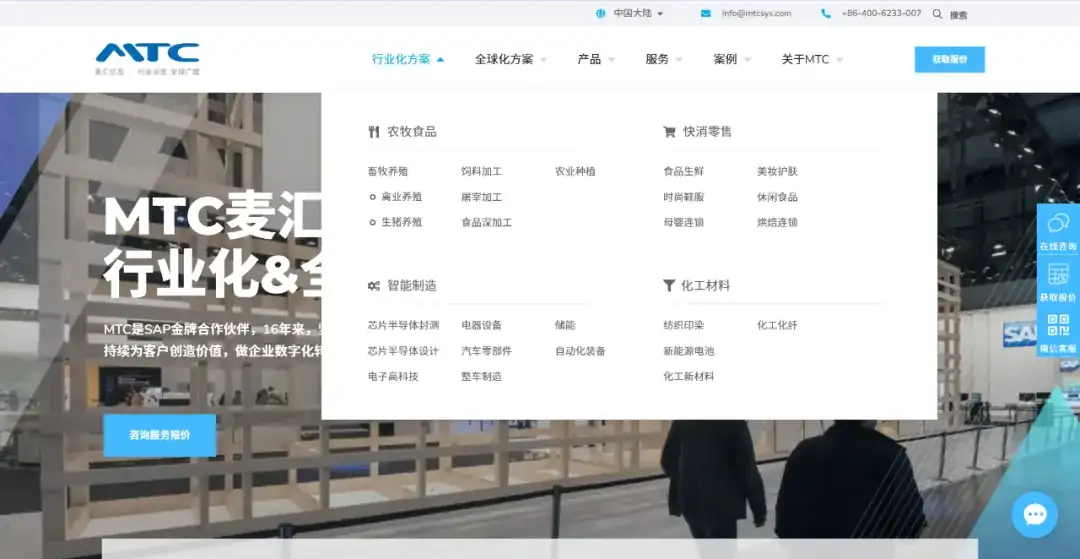Select 汽车零部件 menu entry

click(486, 351)
